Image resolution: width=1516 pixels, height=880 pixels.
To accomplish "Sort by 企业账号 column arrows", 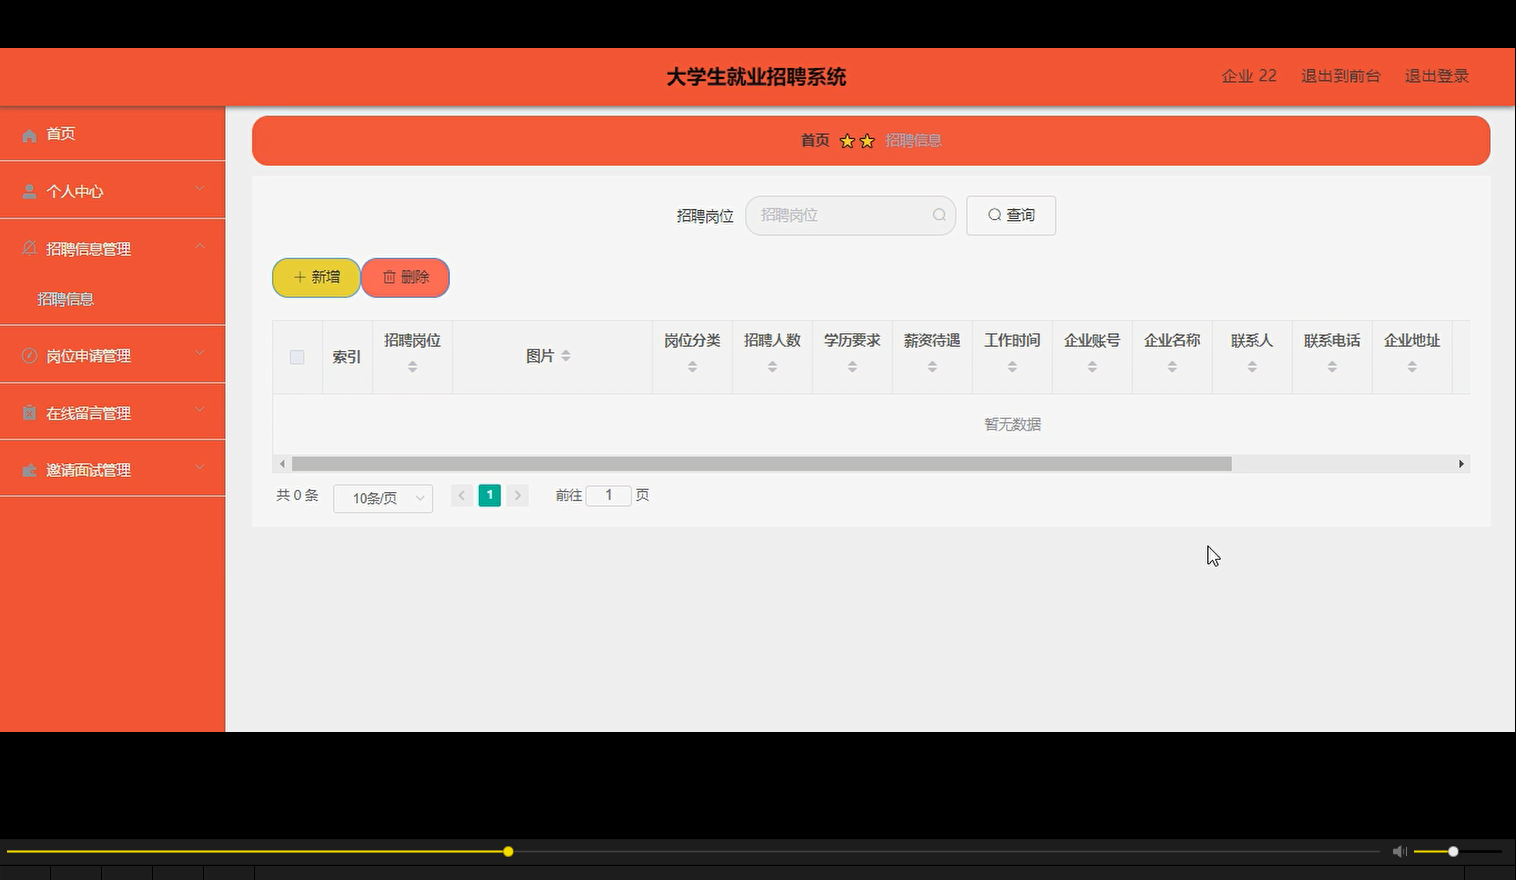I will tap(1092, 367).
